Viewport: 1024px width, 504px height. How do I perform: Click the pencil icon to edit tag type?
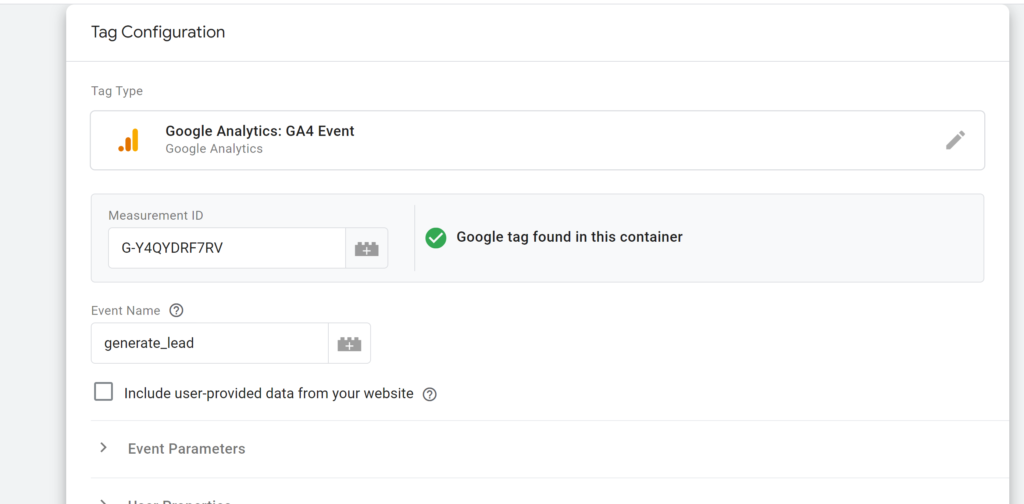(x=955, y=140)
